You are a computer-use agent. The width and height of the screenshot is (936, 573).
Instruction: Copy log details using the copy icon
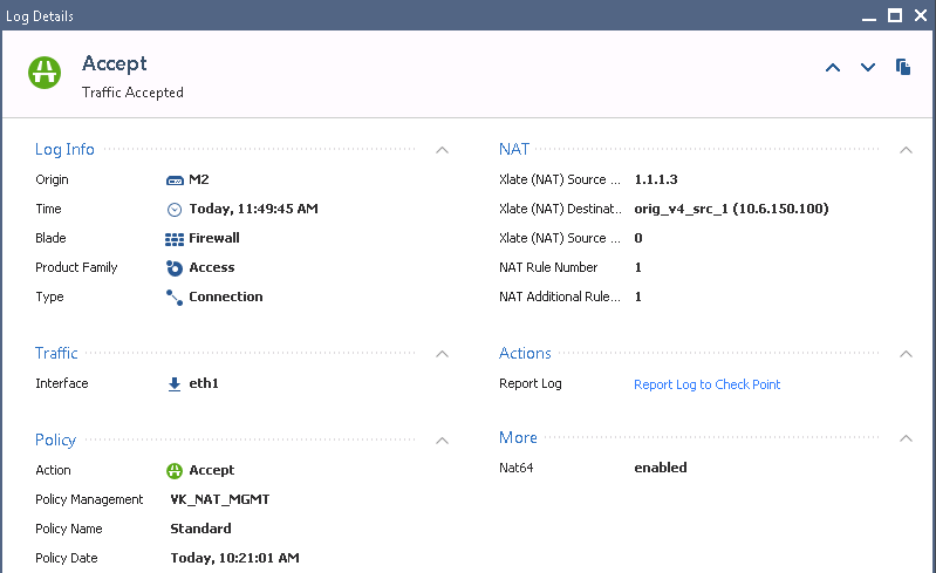(903, 67)
